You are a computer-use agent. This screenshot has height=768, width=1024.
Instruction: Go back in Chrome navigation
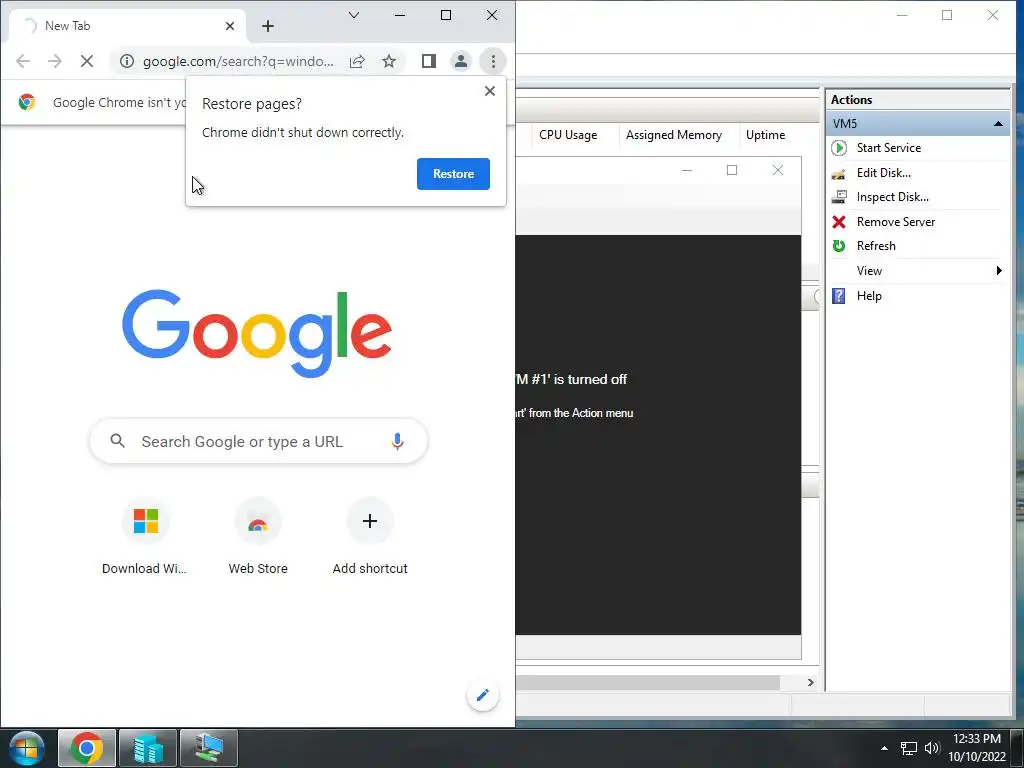point(23,61)
